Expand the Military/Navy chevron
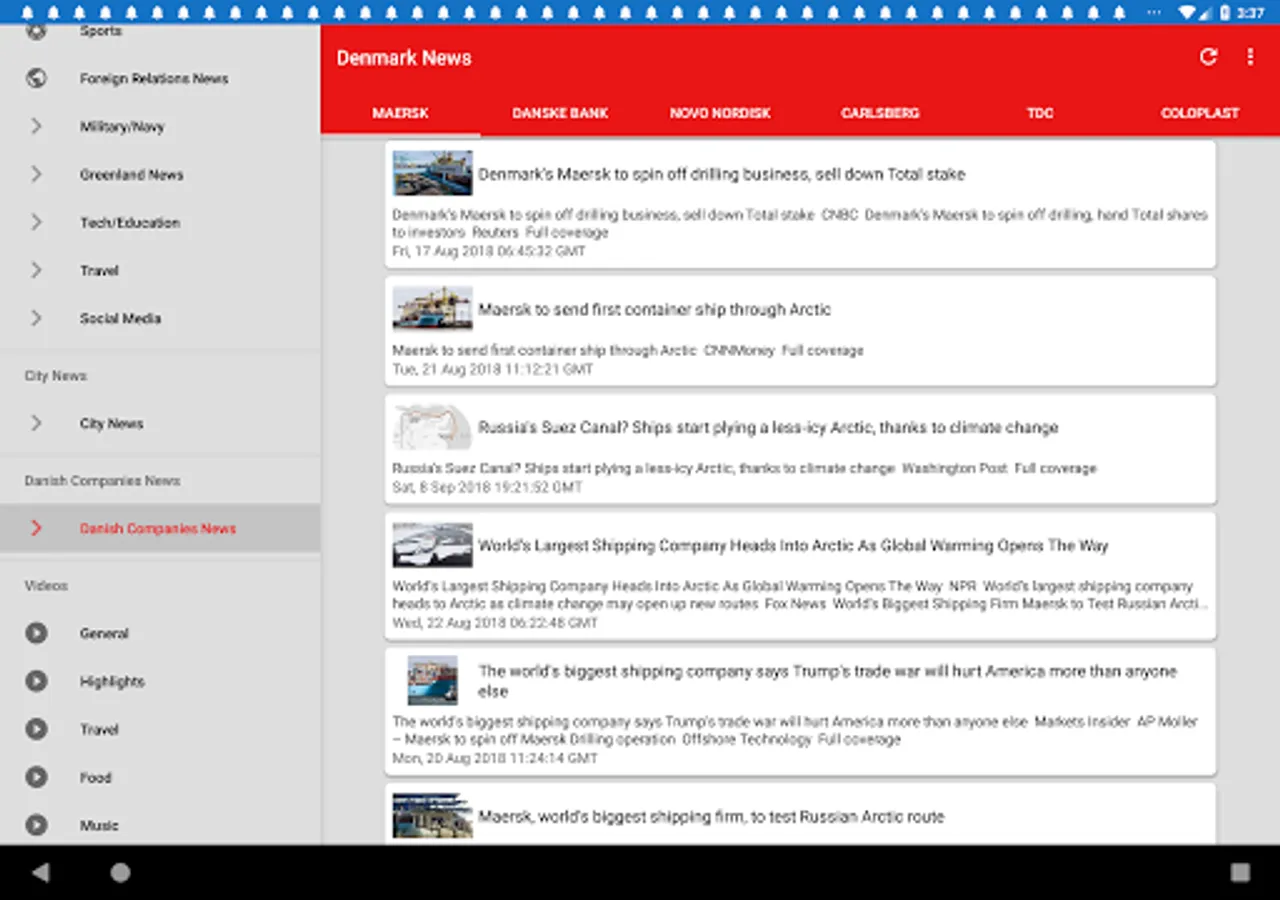 (36, 126)
